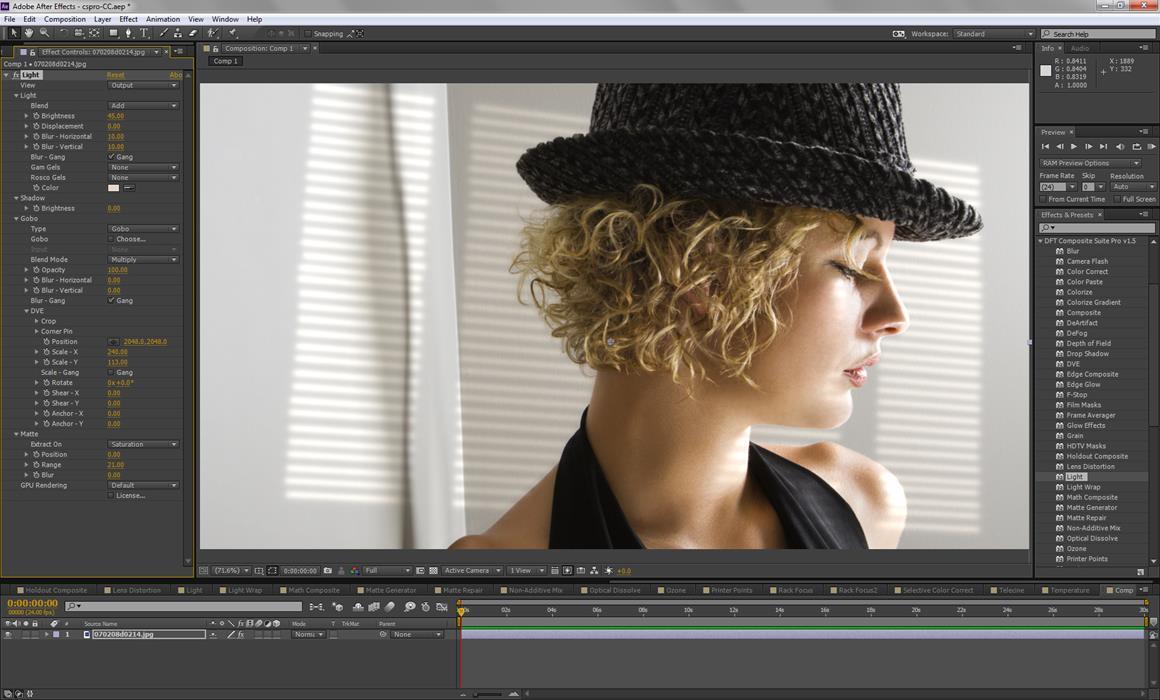Click the Light Color swatch
1160x700 pixels.
113,188
